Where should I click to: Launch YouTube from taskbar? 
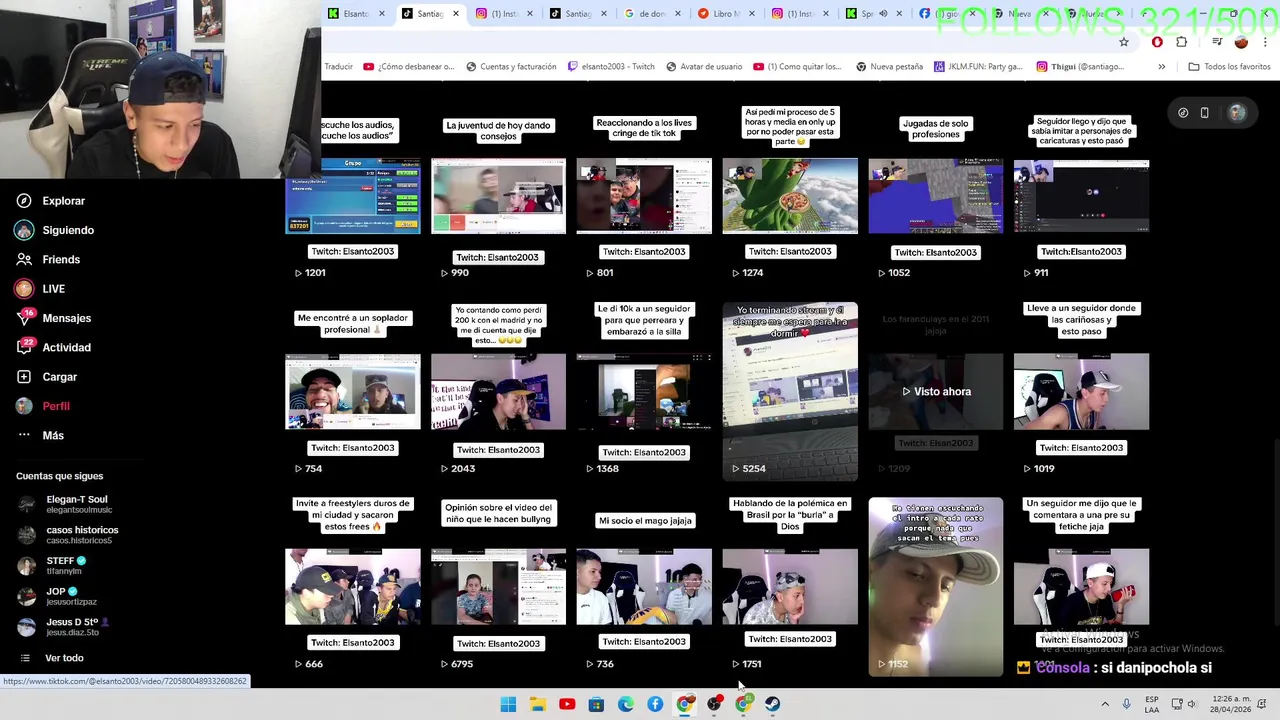pyautogui.click(x=567, y=704)
